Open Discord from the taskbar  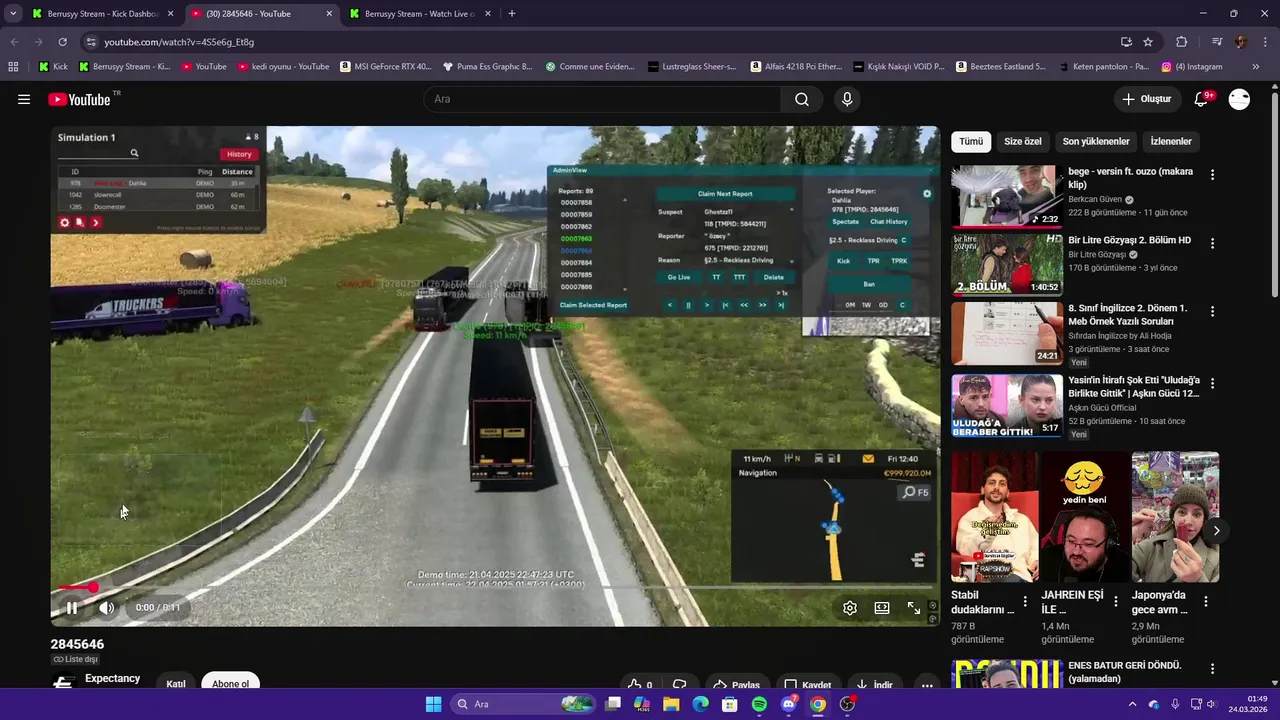[789, 704]
